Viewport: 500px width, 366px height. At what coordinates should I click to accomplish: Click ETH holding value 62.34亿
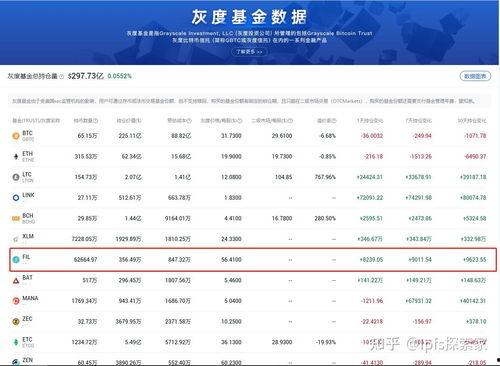132,157
